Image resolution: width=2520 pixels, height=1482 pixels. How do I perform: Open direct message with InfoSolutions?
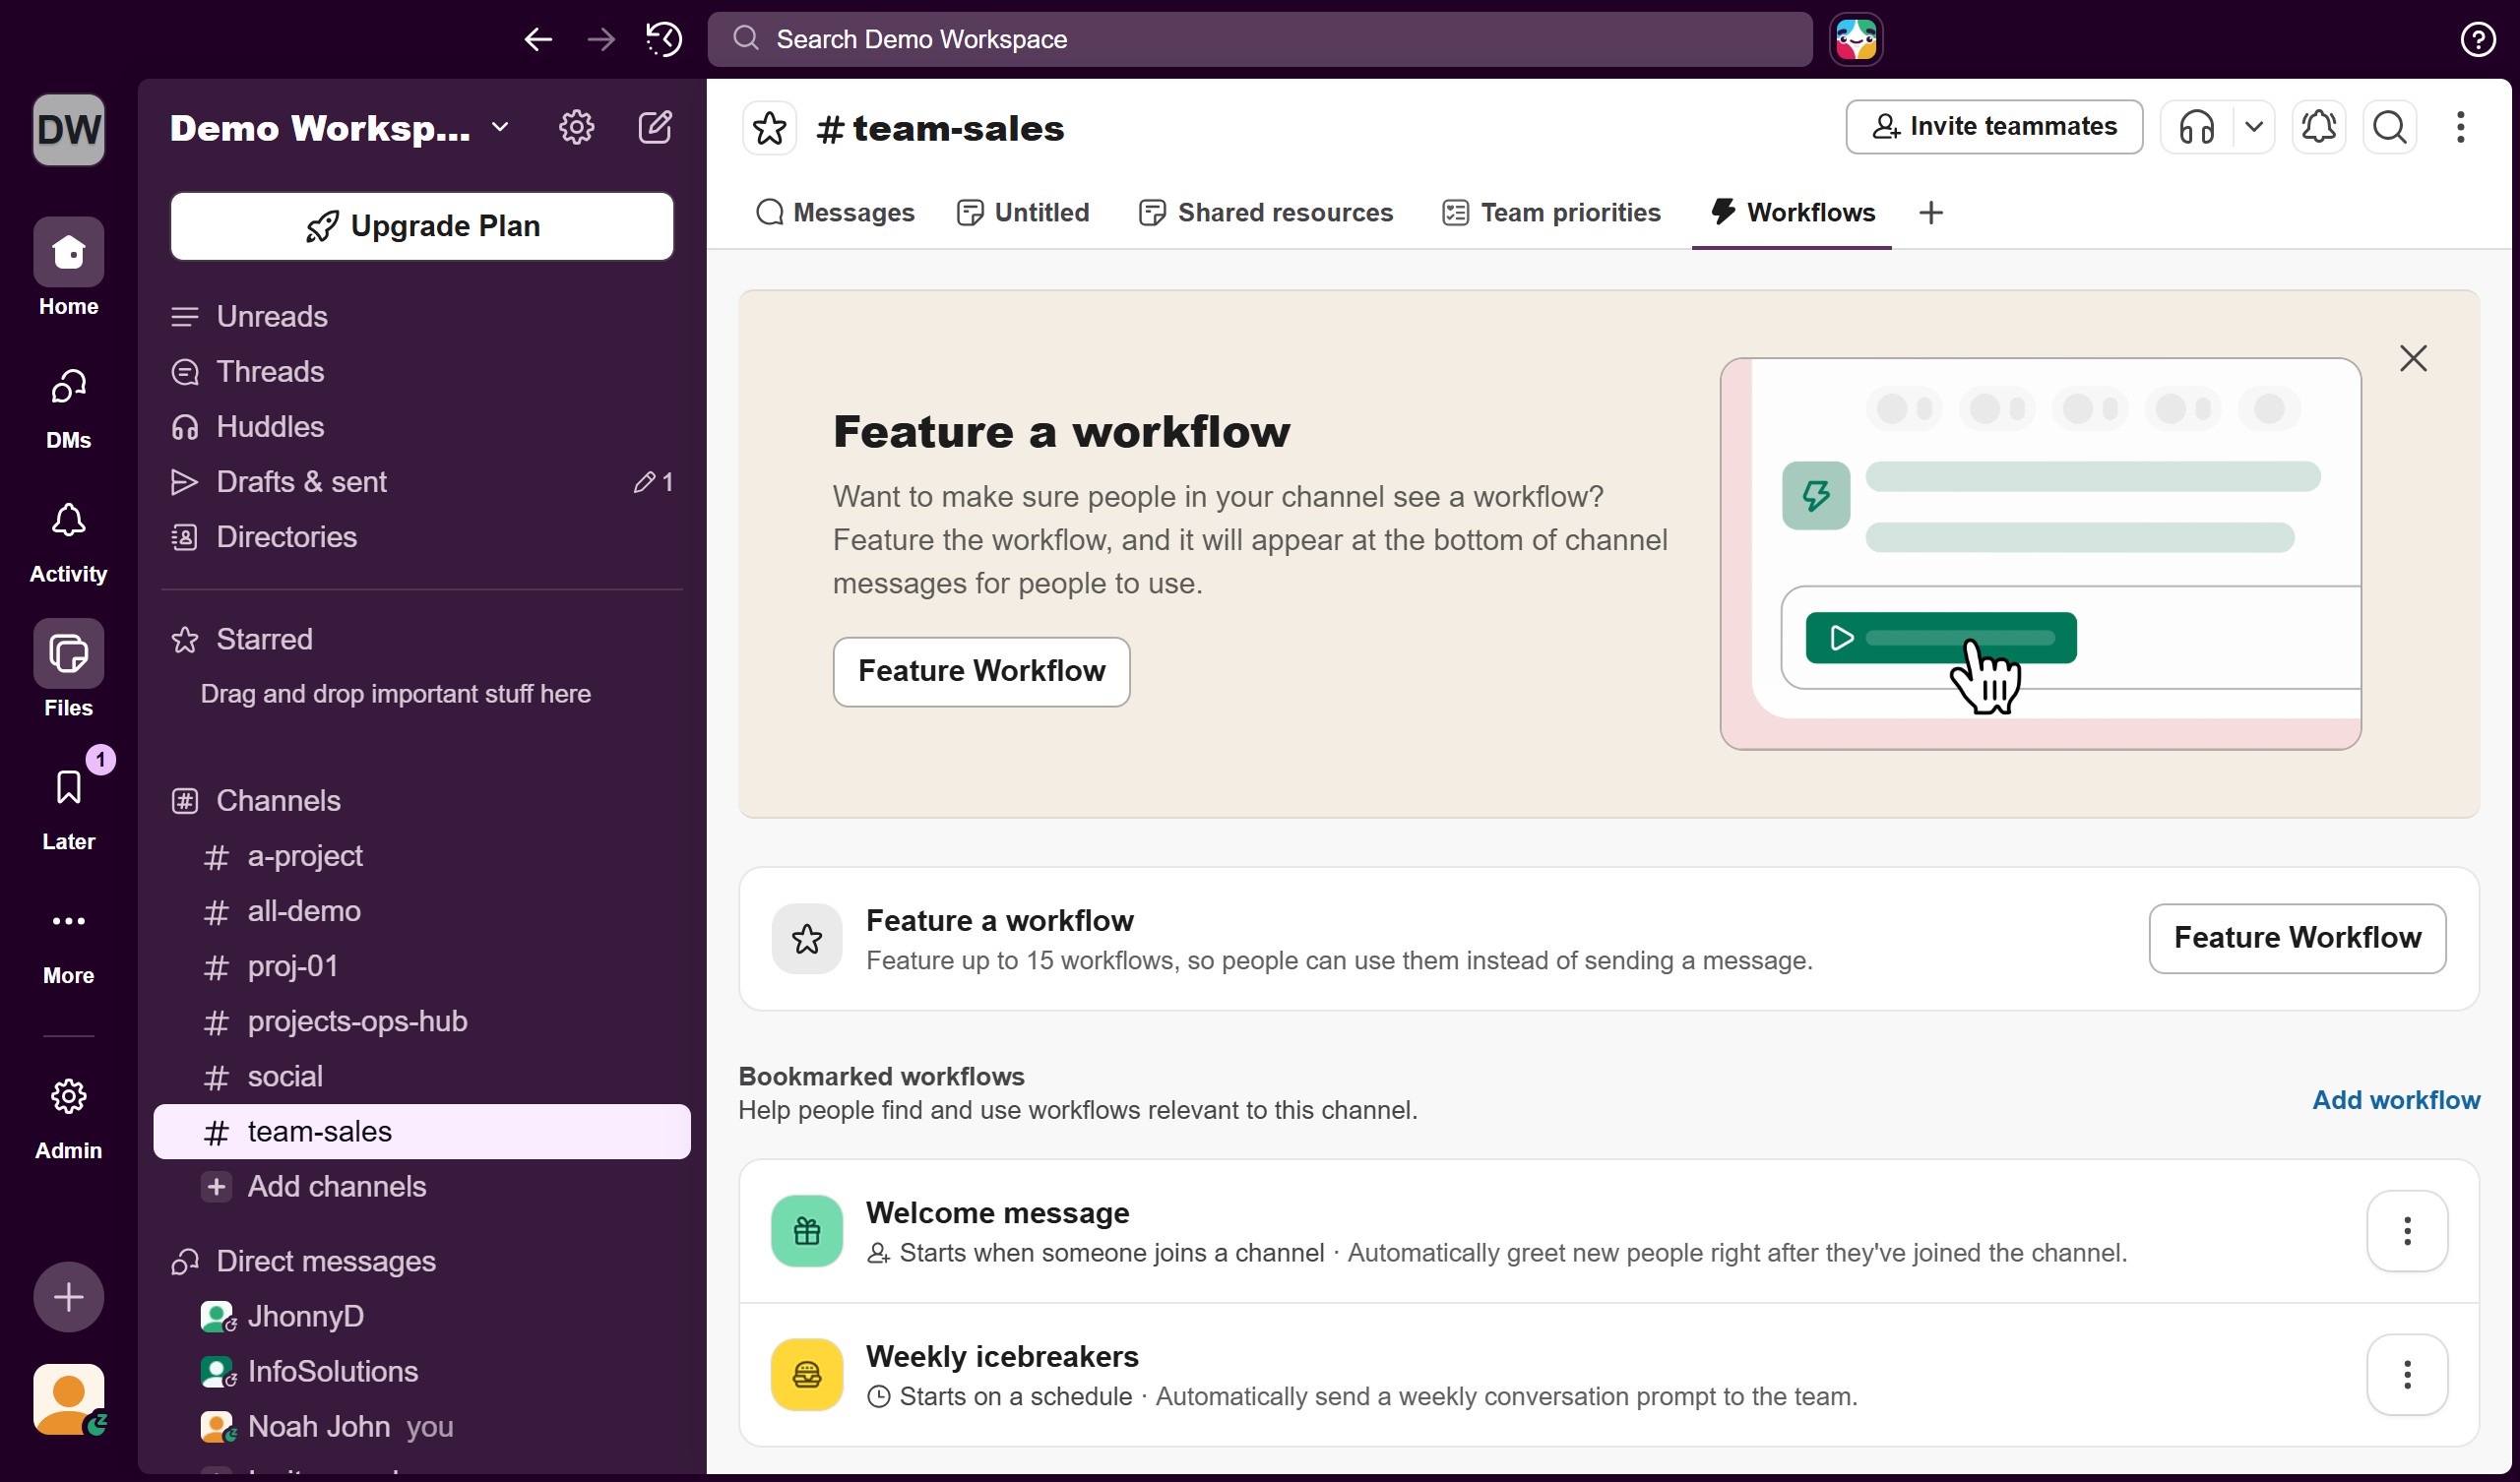422,1372
